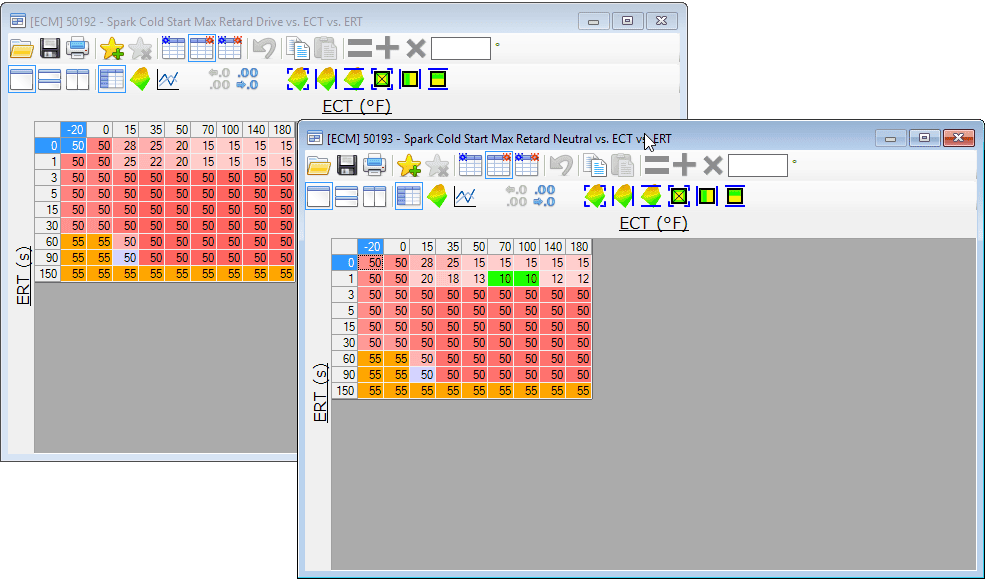Select top-left corner cell of Neutral table
Viewport: 988px width, 582px height.
click(345, 247)
